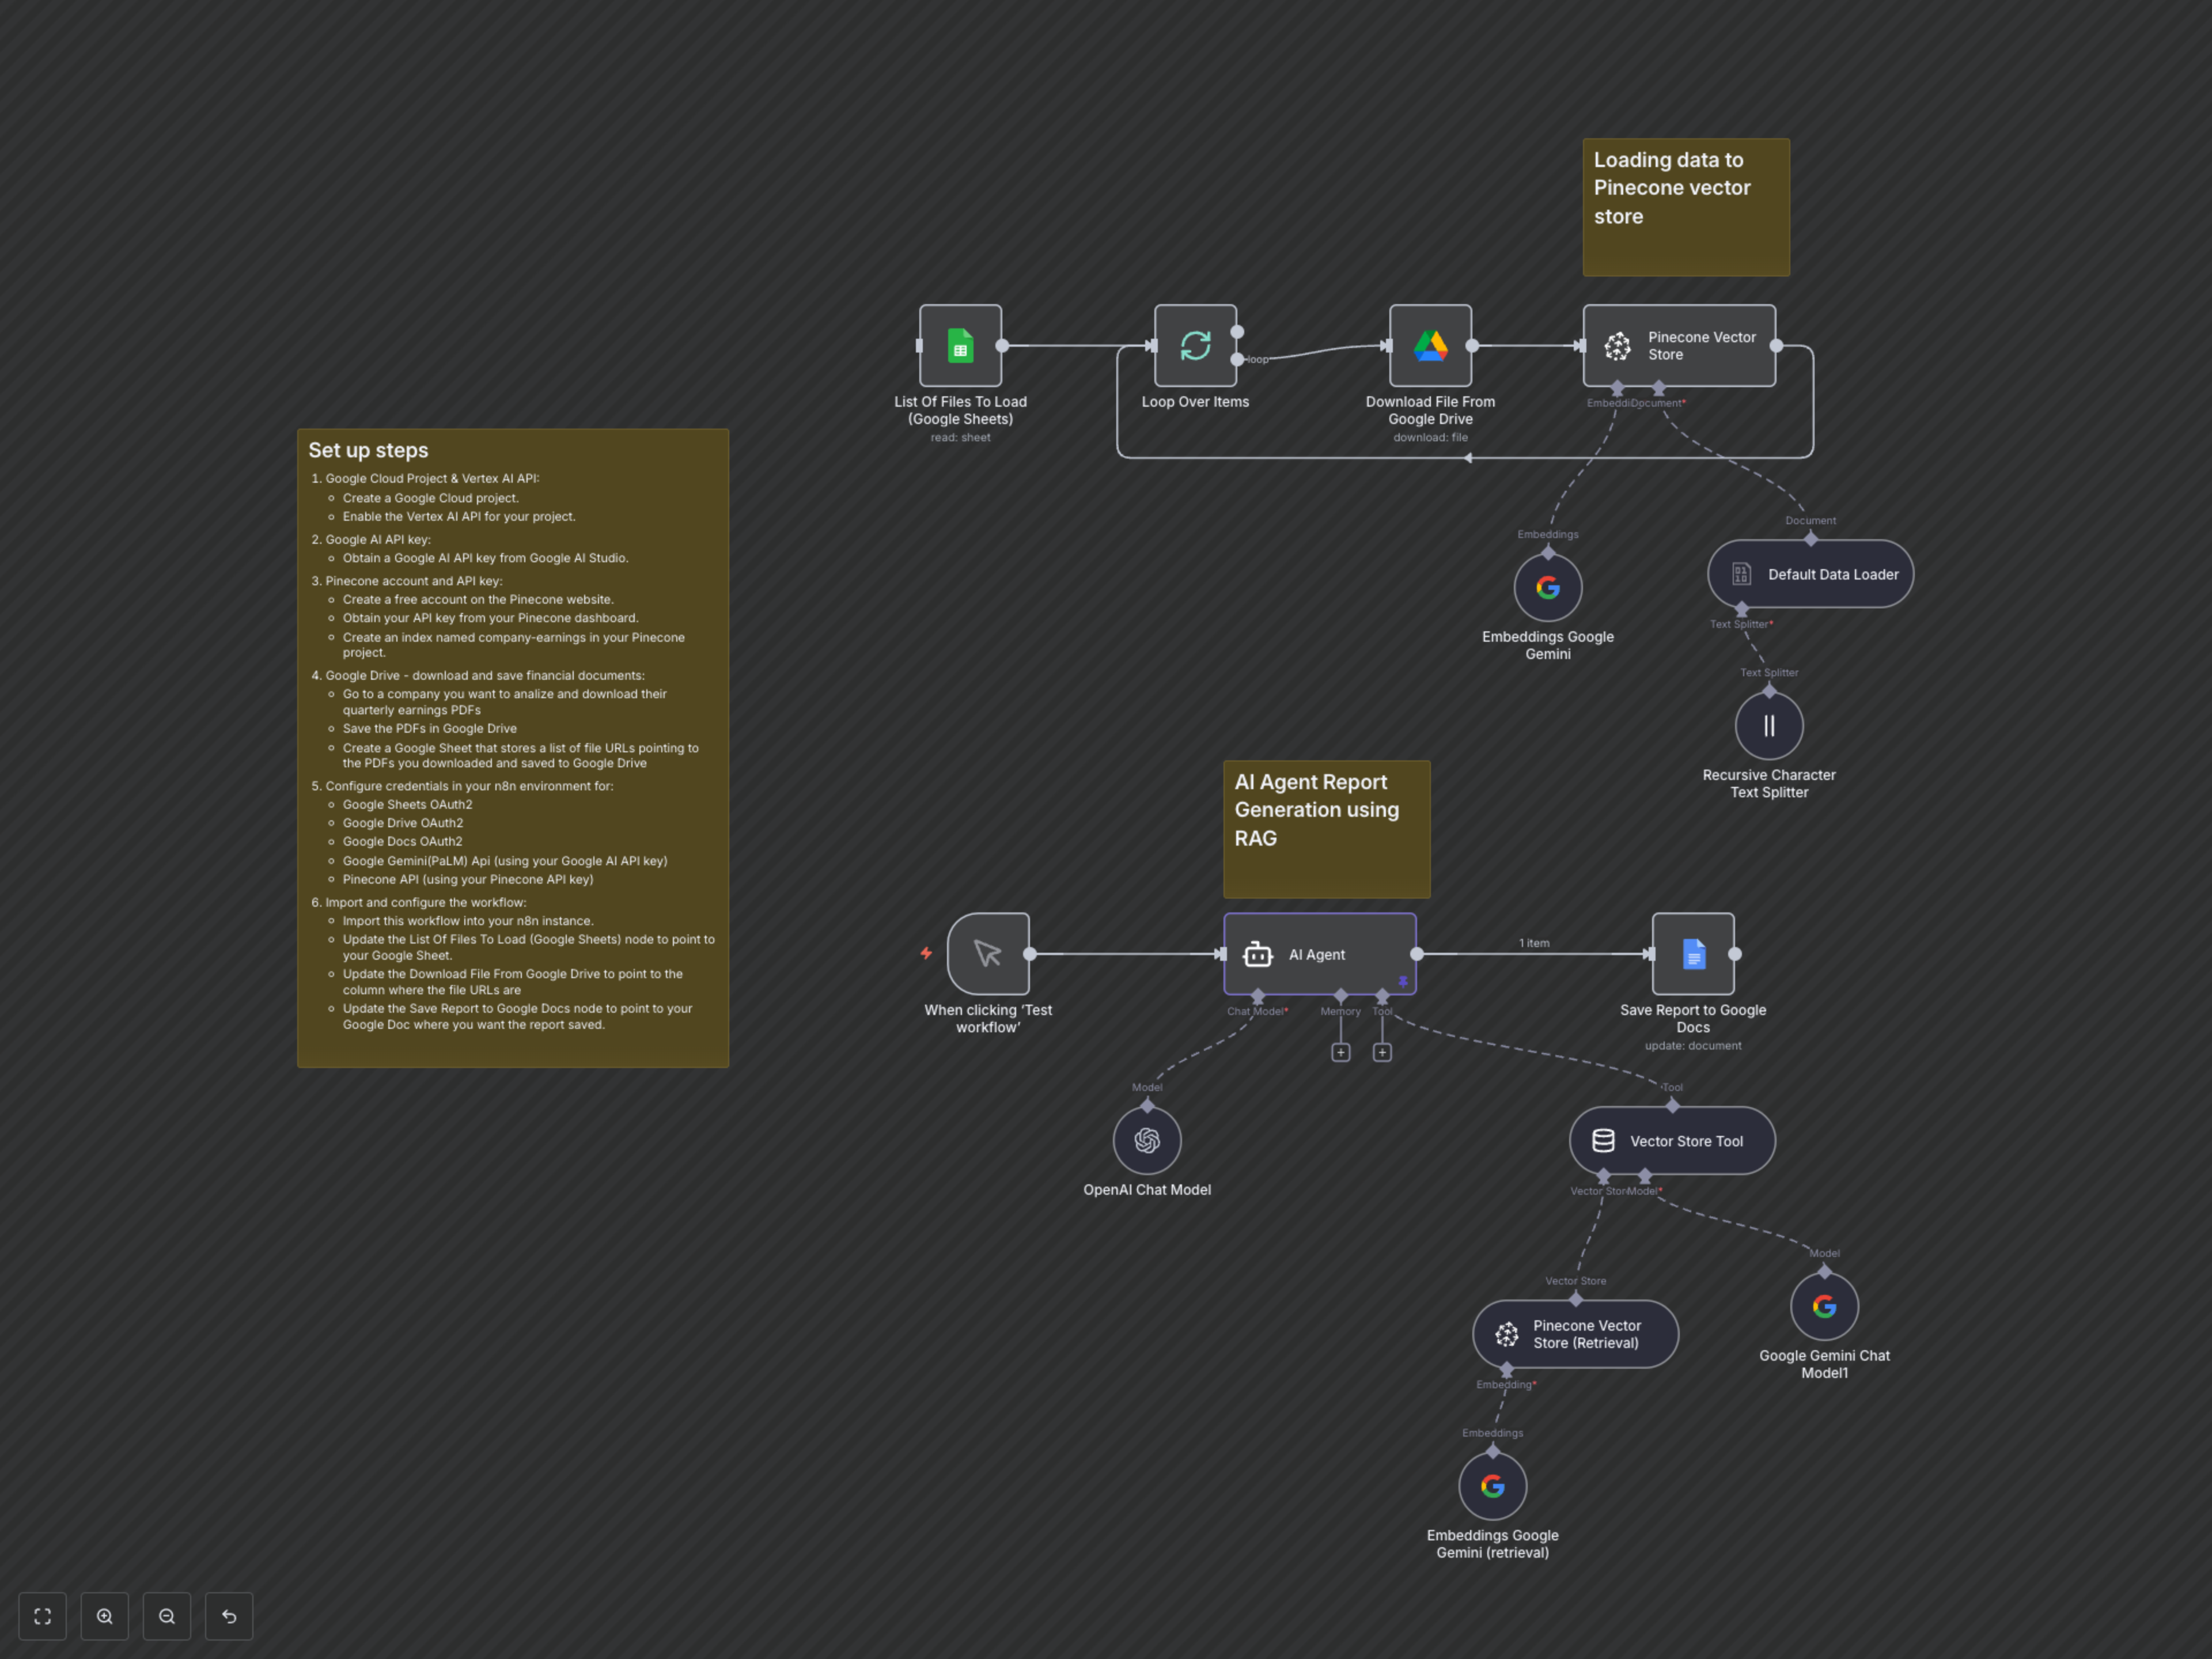Click the Save Report to Google Docs node
The height and width of the screenshot is (1659, 2212).
(x=1693, y=954)
